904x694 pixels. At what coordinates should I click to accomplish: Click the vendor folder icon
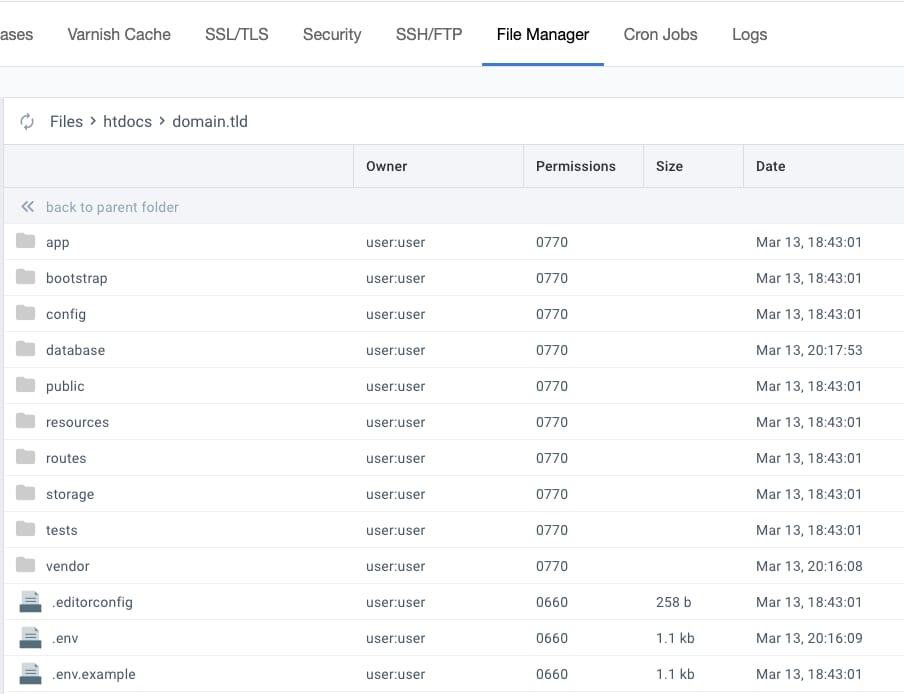pos(24,565)
